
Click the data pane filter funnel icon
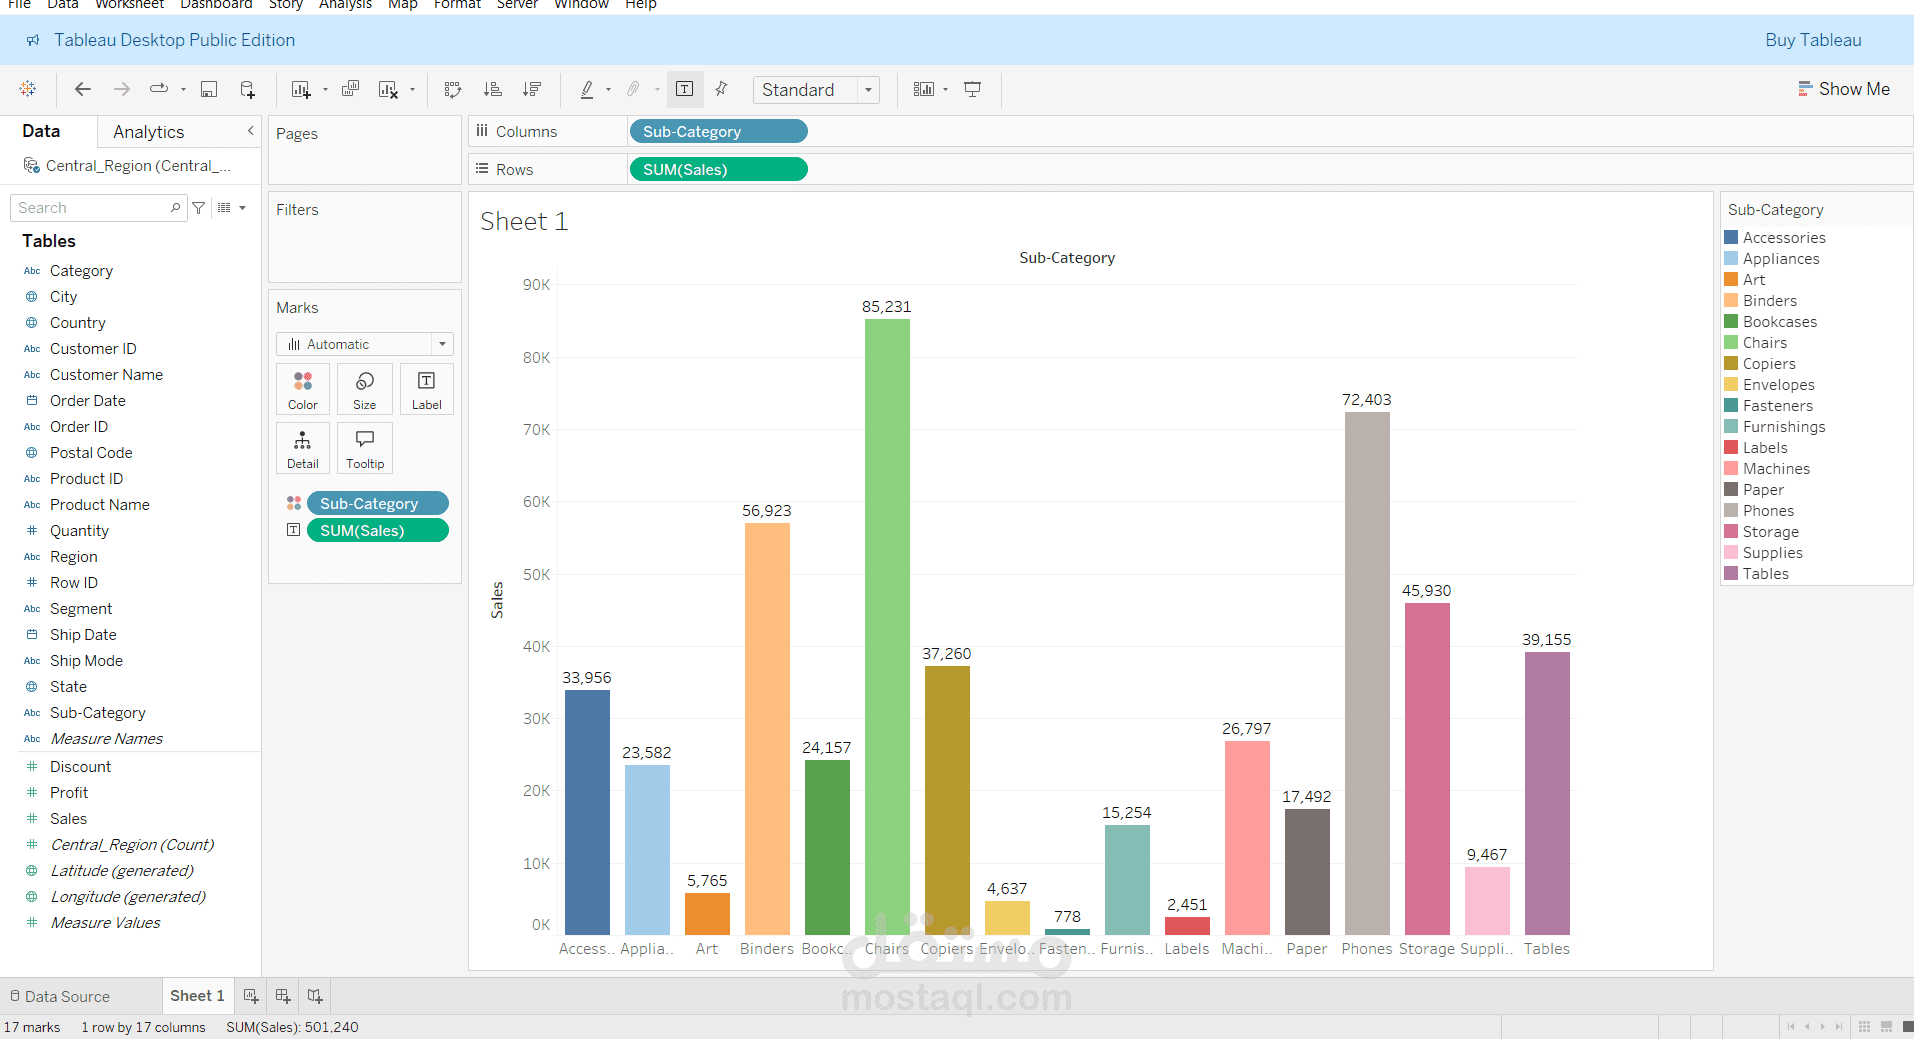click(199, 208)
